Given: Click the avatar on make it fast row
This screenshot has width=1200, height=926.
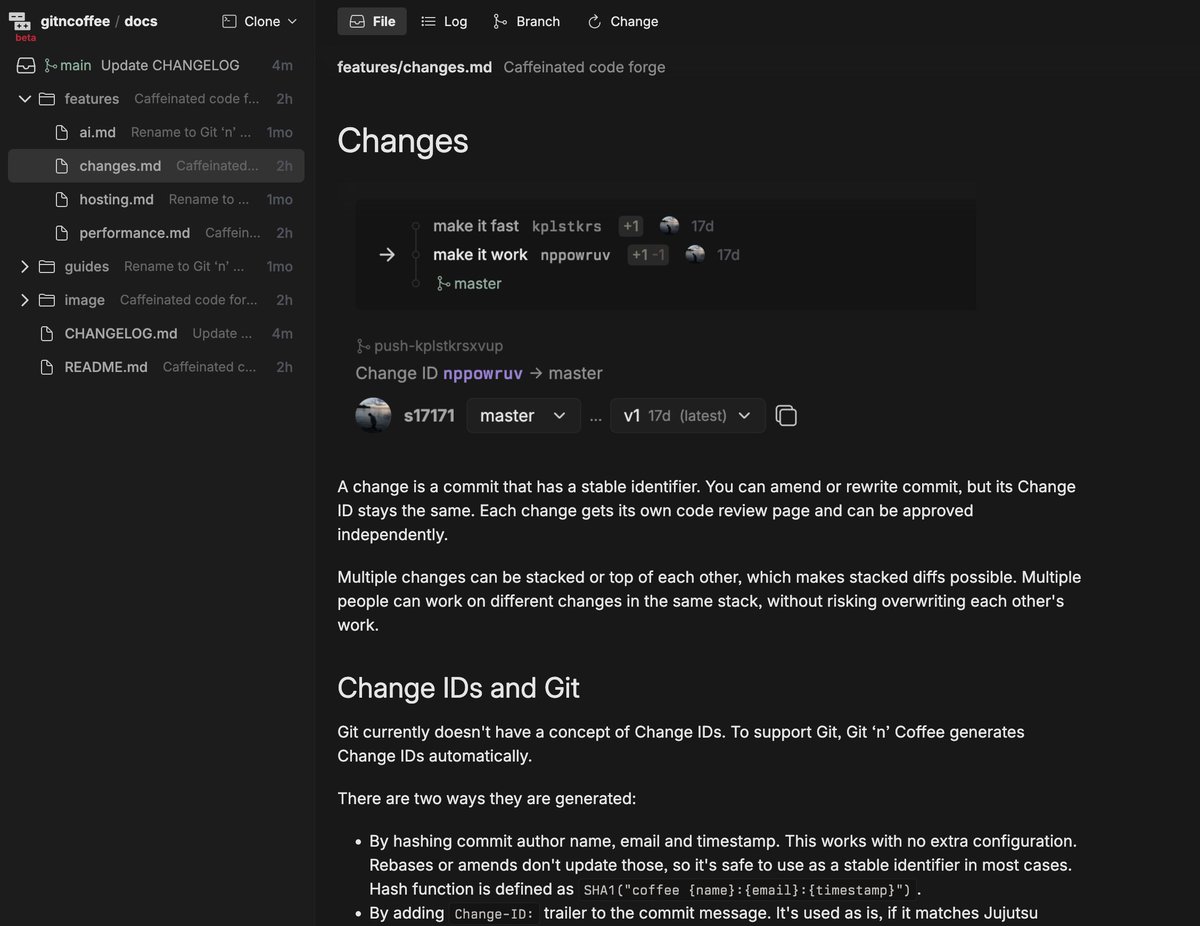Looking at the screenshot, I should point(670,226).
